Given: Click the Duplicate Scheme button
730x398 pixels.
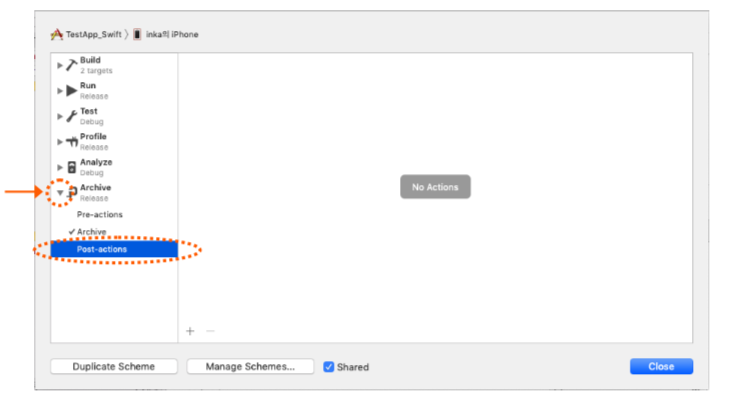Looking at the screenshot, I should [x=114, y=366].
